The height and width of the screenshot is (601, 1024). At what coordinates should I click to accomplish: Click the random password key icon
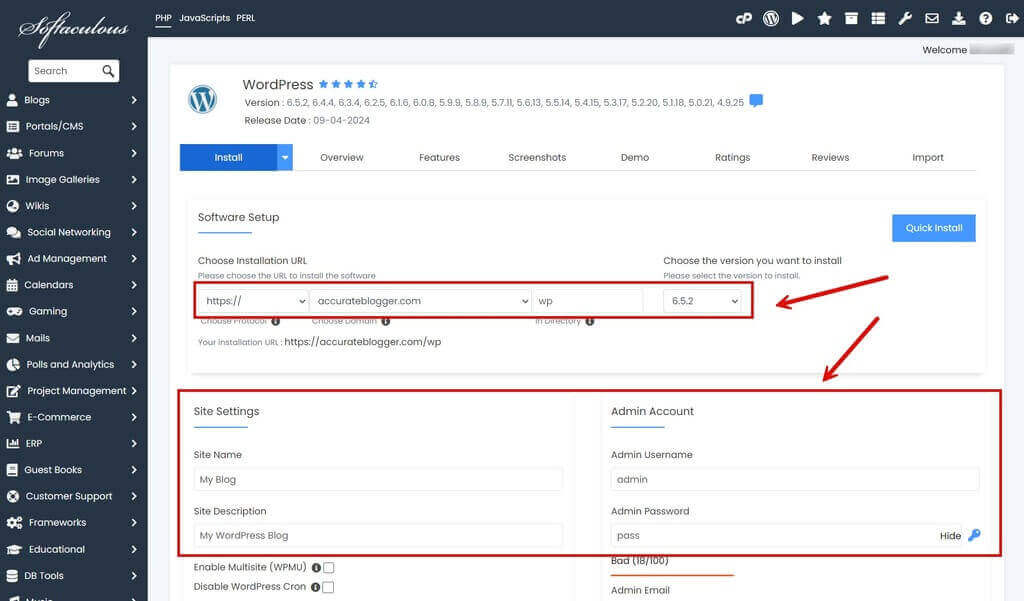point(974,535)
